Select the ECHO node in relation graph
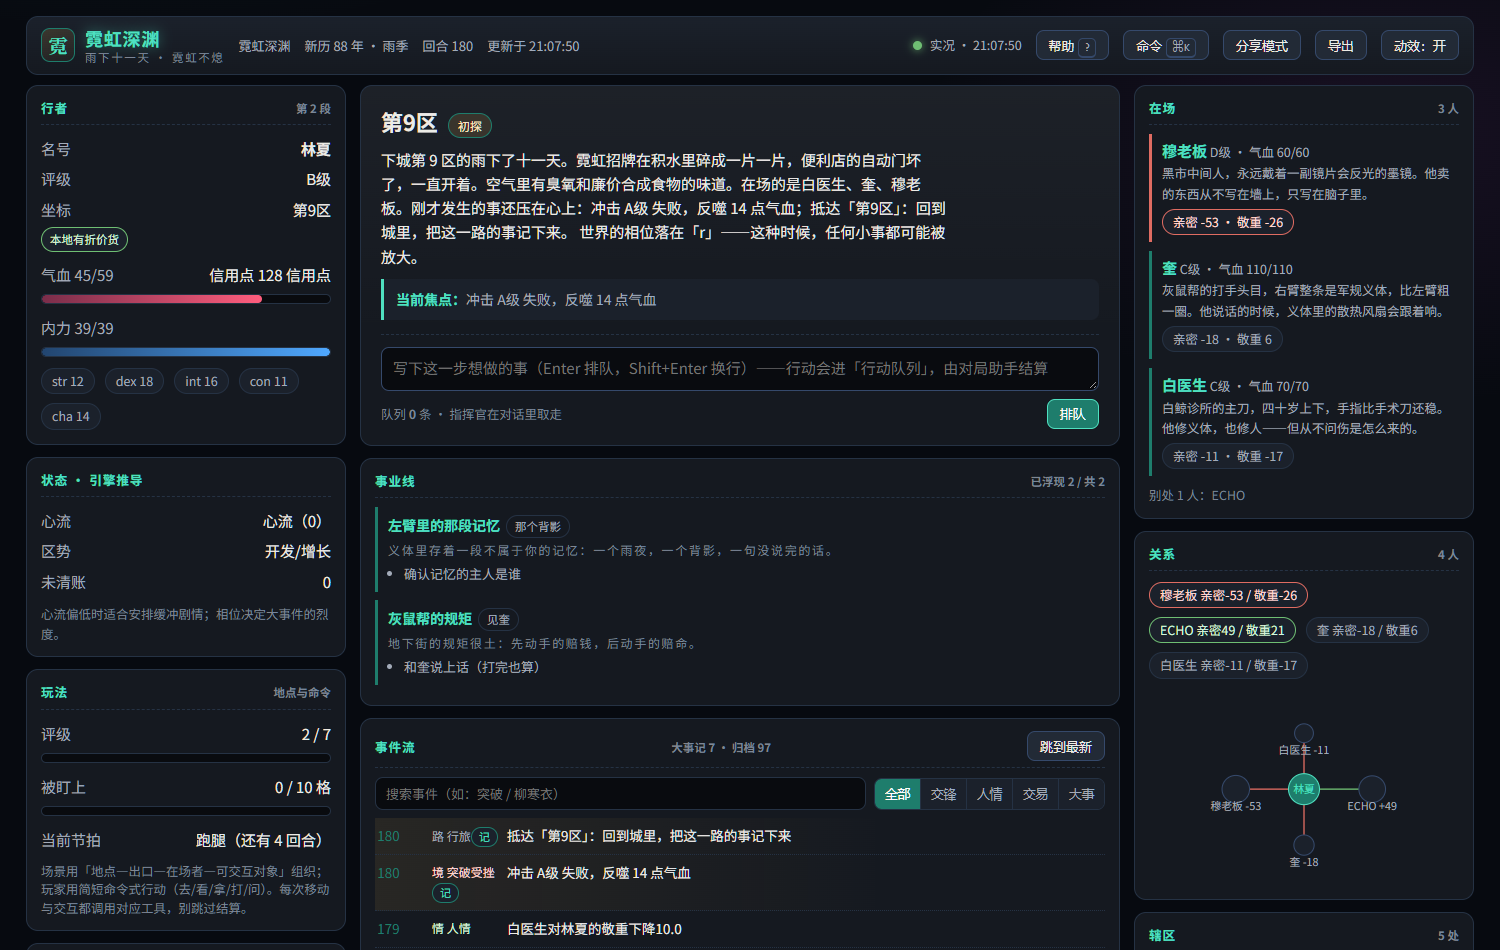The width and height of the screenshot is (1500, 950). pyautogui.click(x=1372, y=789)
